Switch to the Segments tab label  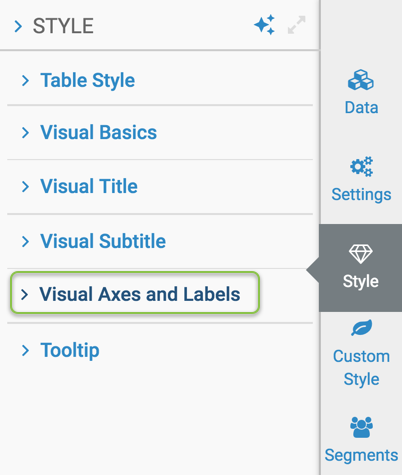coord(361,455)
